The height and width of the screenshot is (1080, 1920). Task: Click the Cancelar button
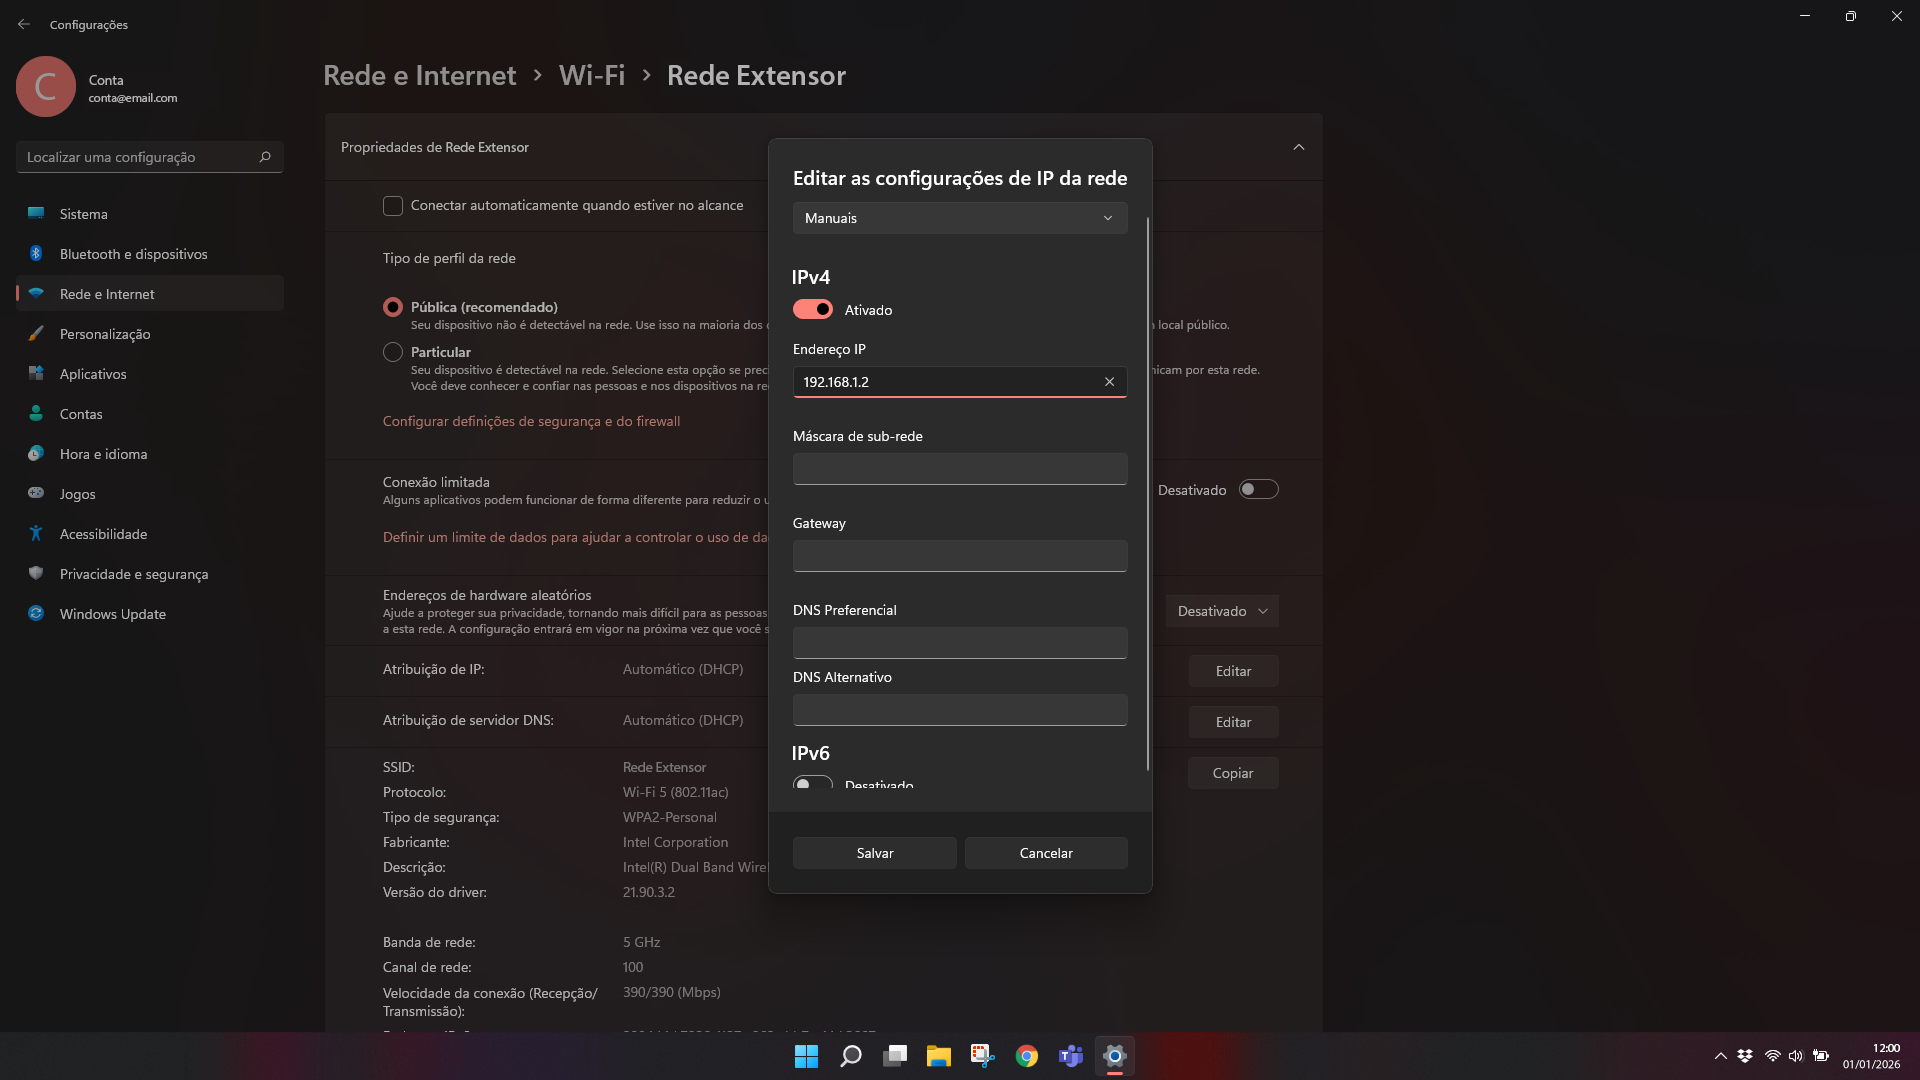point(1045,853)
